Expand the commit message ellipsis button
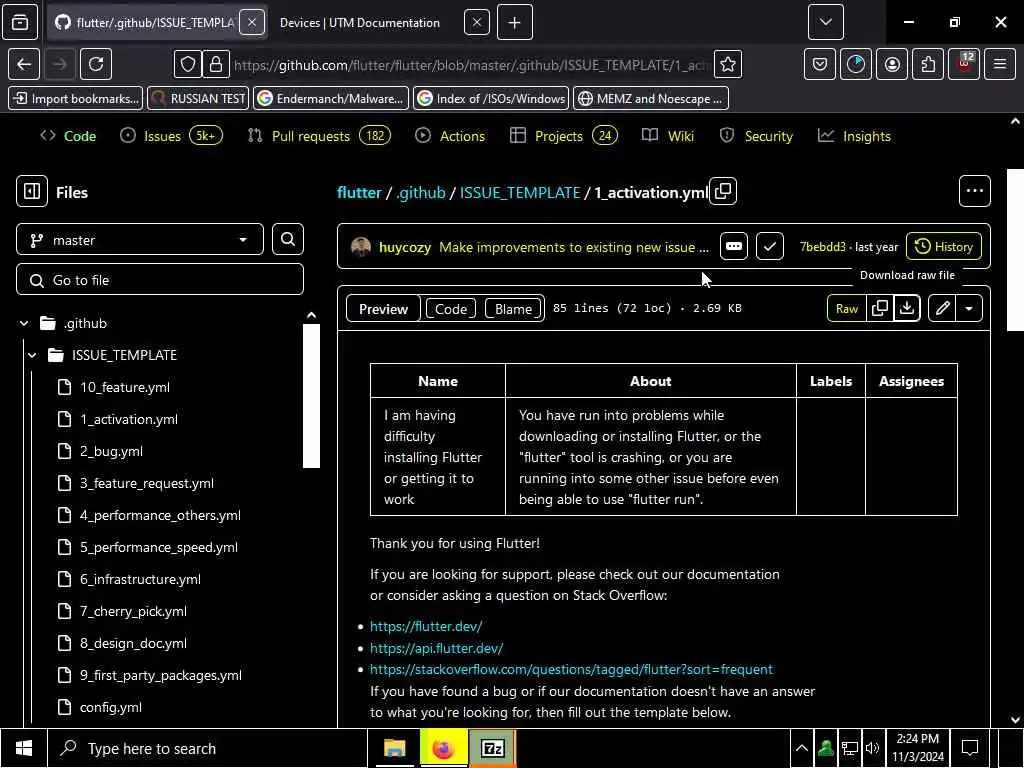 733,246
